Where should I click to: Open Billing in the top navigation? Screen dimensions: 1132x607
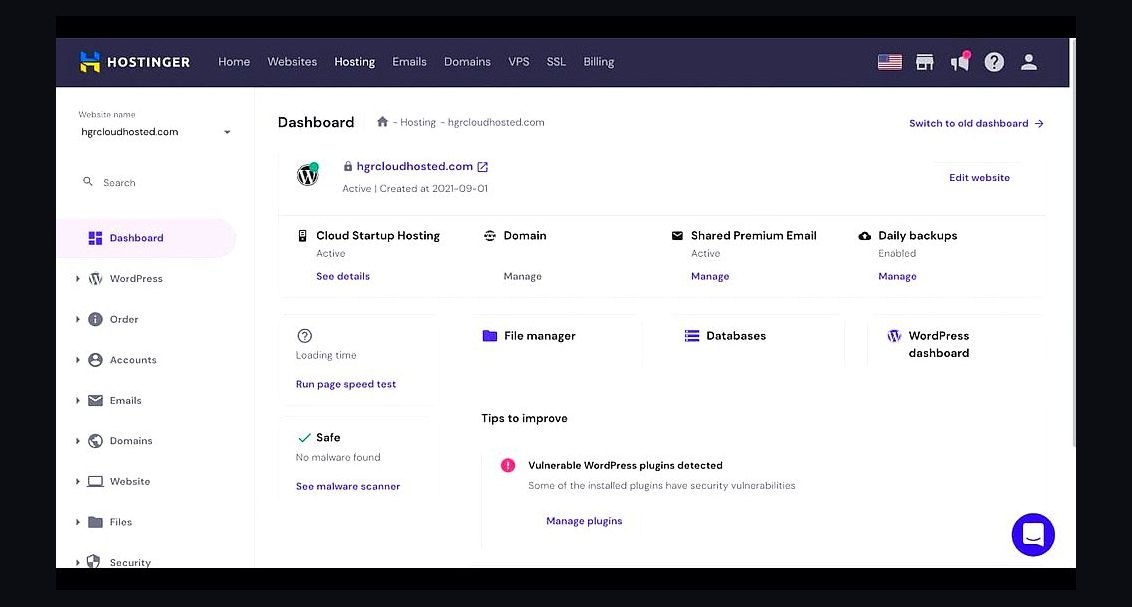tap(598, 62)
